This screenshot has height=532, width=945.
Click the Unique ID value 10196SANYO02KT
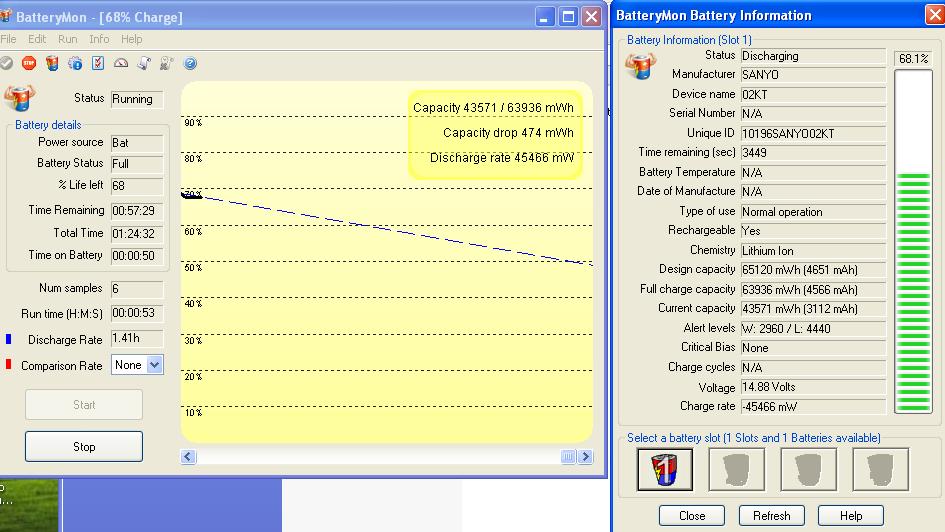tap(813, 134)
